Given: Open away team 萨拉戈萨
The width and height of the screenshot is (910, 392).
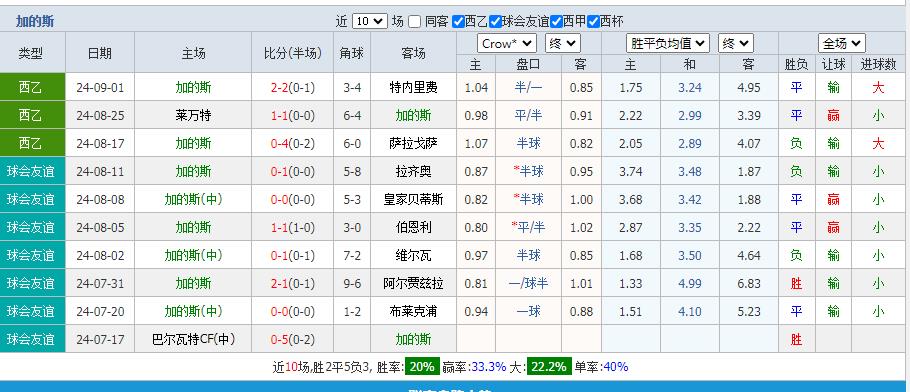Looking at the screenshot, I should click(x=413, y=143).
